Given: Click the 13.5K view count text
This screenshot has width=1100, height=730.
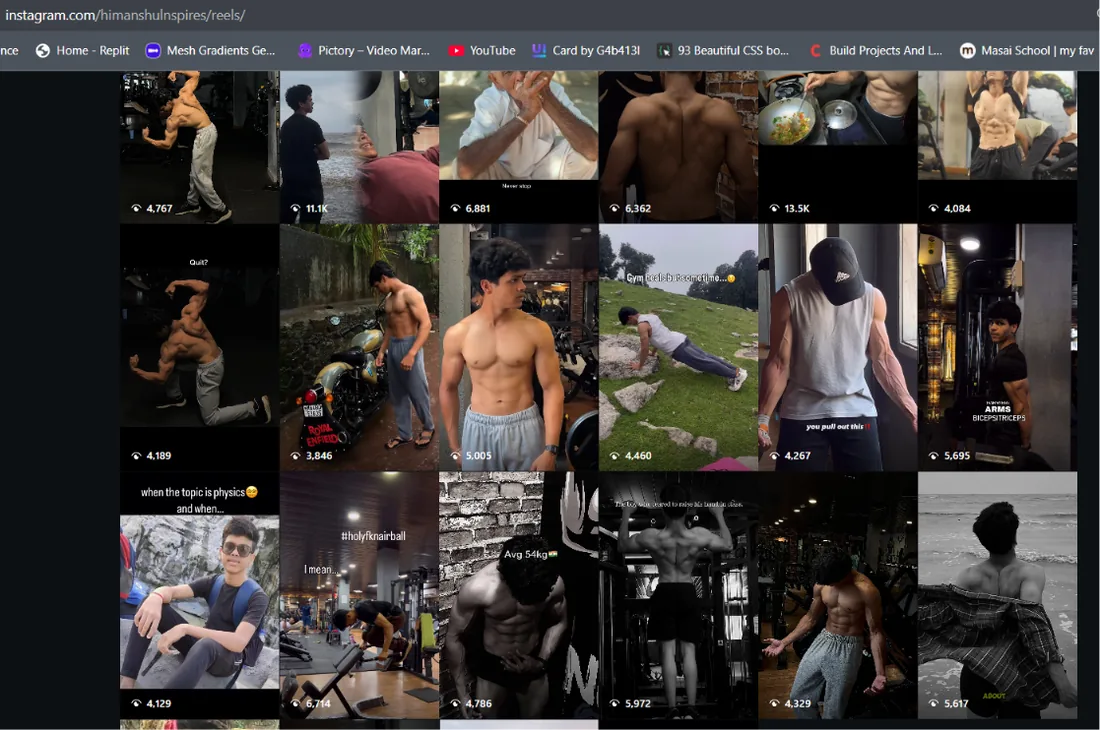Looking at the screenshot, I should [x=797, y=208].
